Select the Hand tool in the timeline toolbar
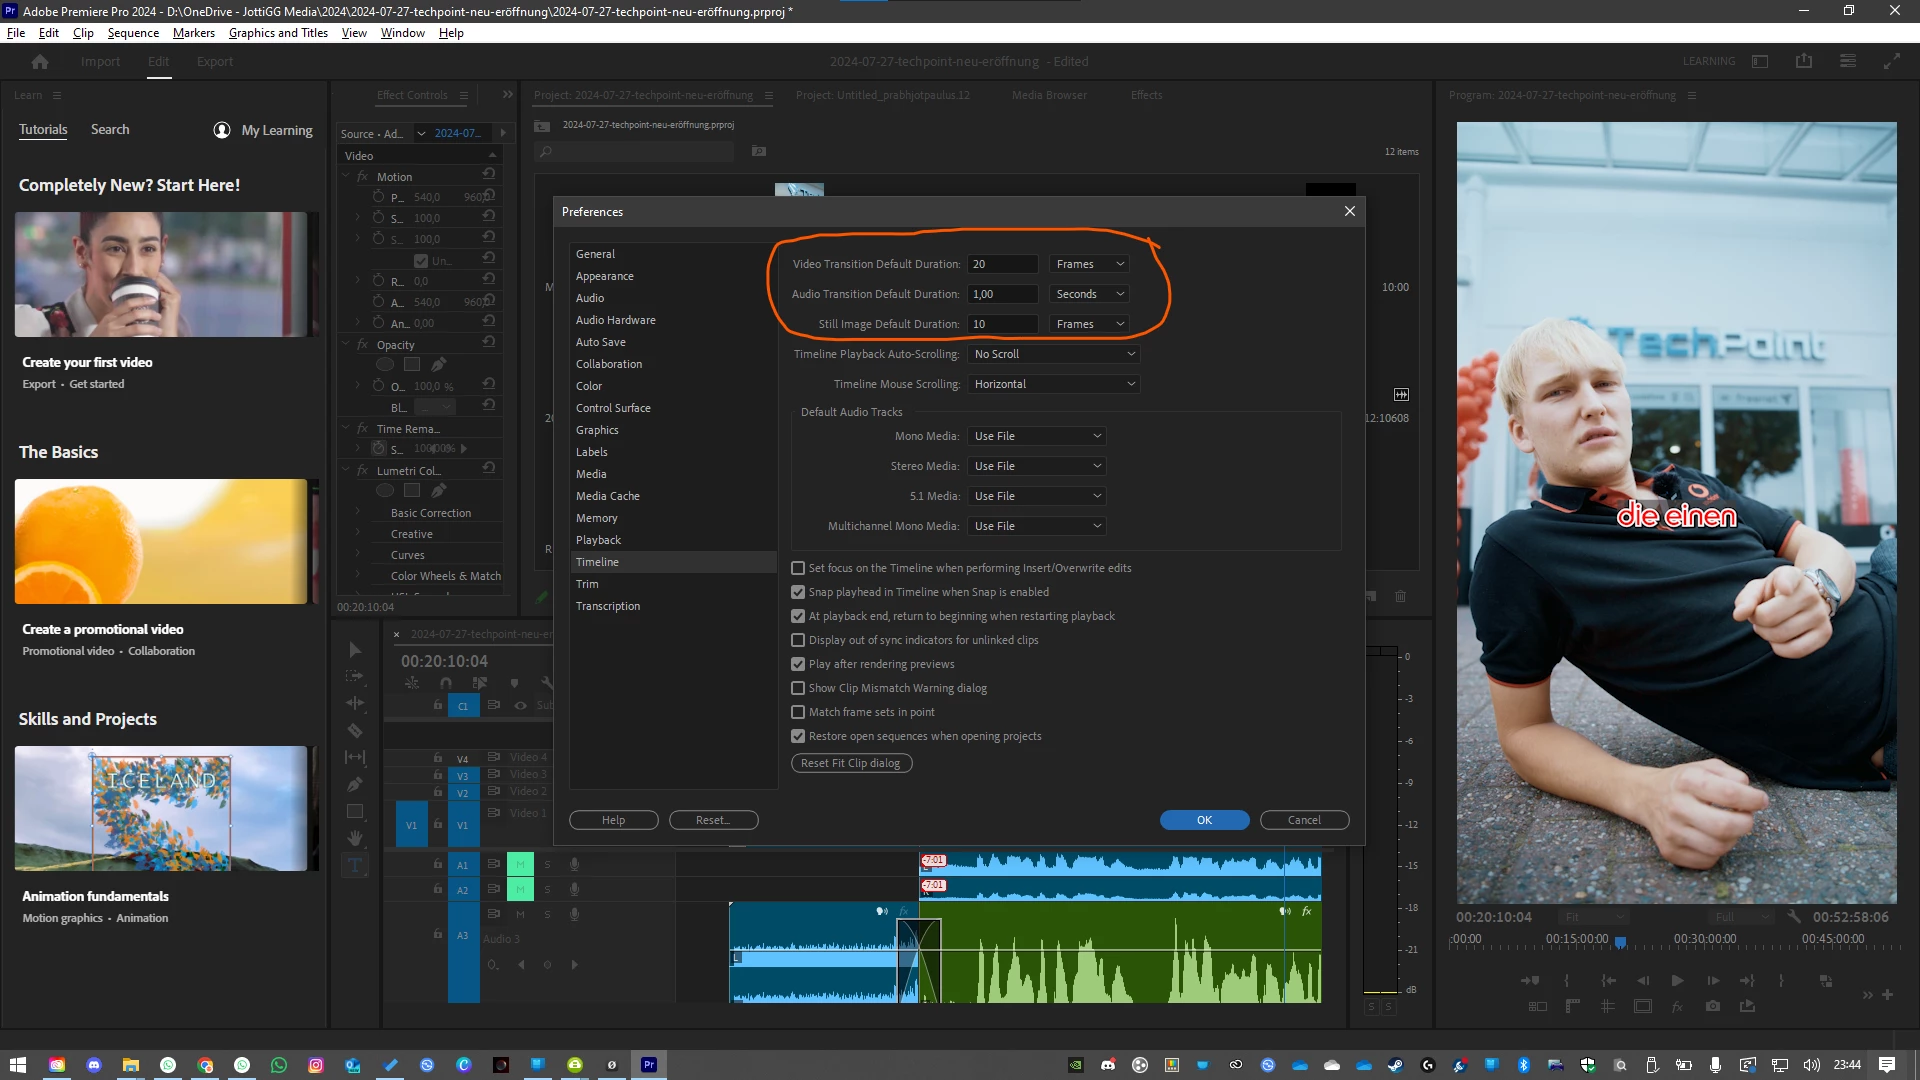This screenshot has width=1920, height=1080. (355, 838)
